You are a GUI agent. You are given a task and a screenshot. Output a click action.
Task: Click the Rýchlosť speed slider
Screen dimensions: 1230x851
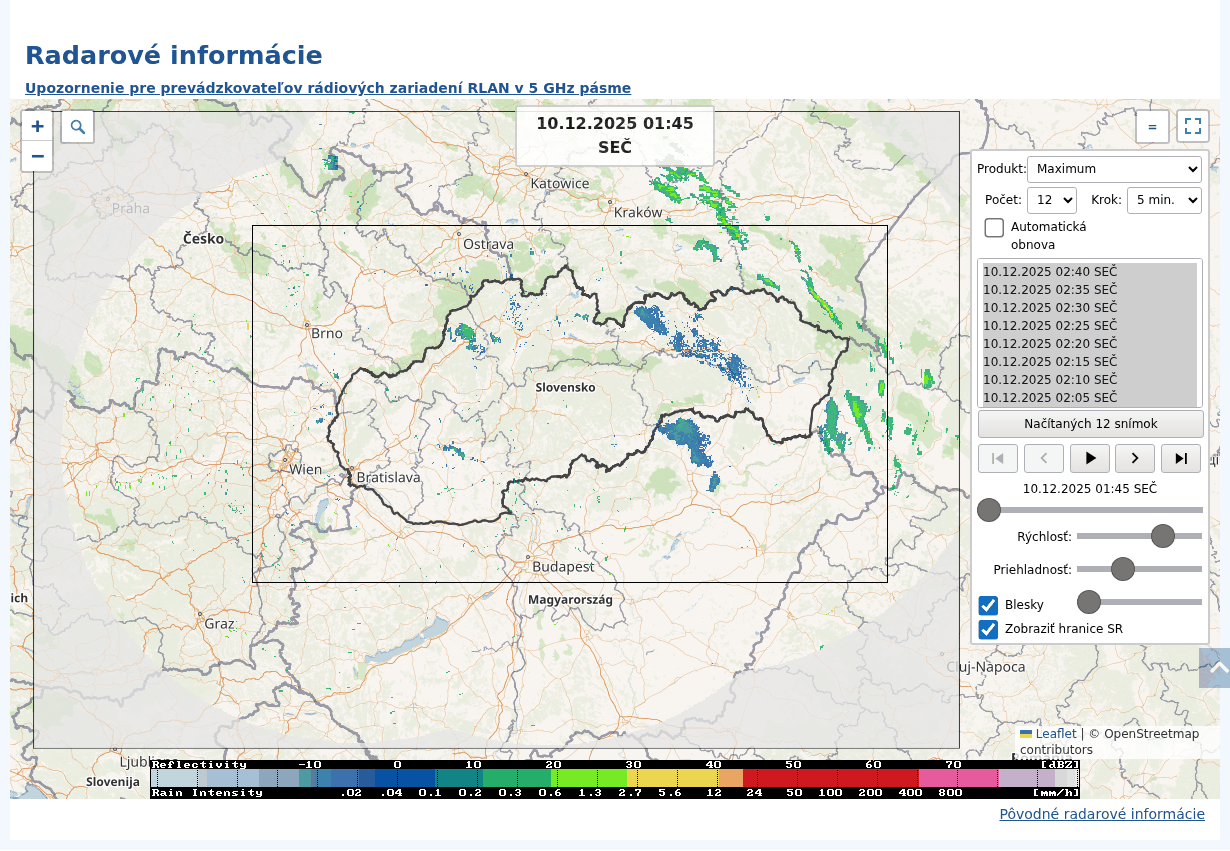tap(1139, 536)
